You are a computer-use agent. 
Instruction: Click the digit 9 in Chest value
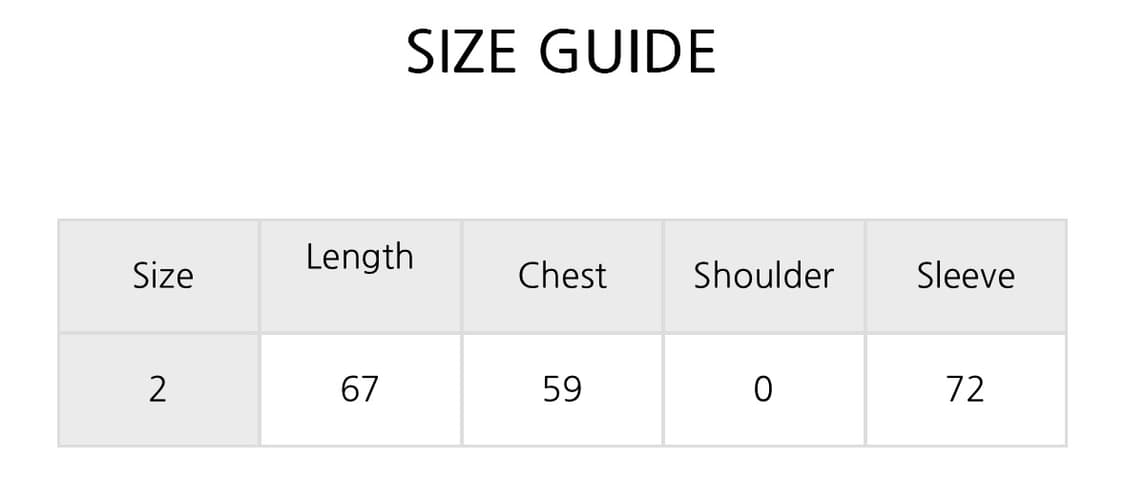coord(572,388)
